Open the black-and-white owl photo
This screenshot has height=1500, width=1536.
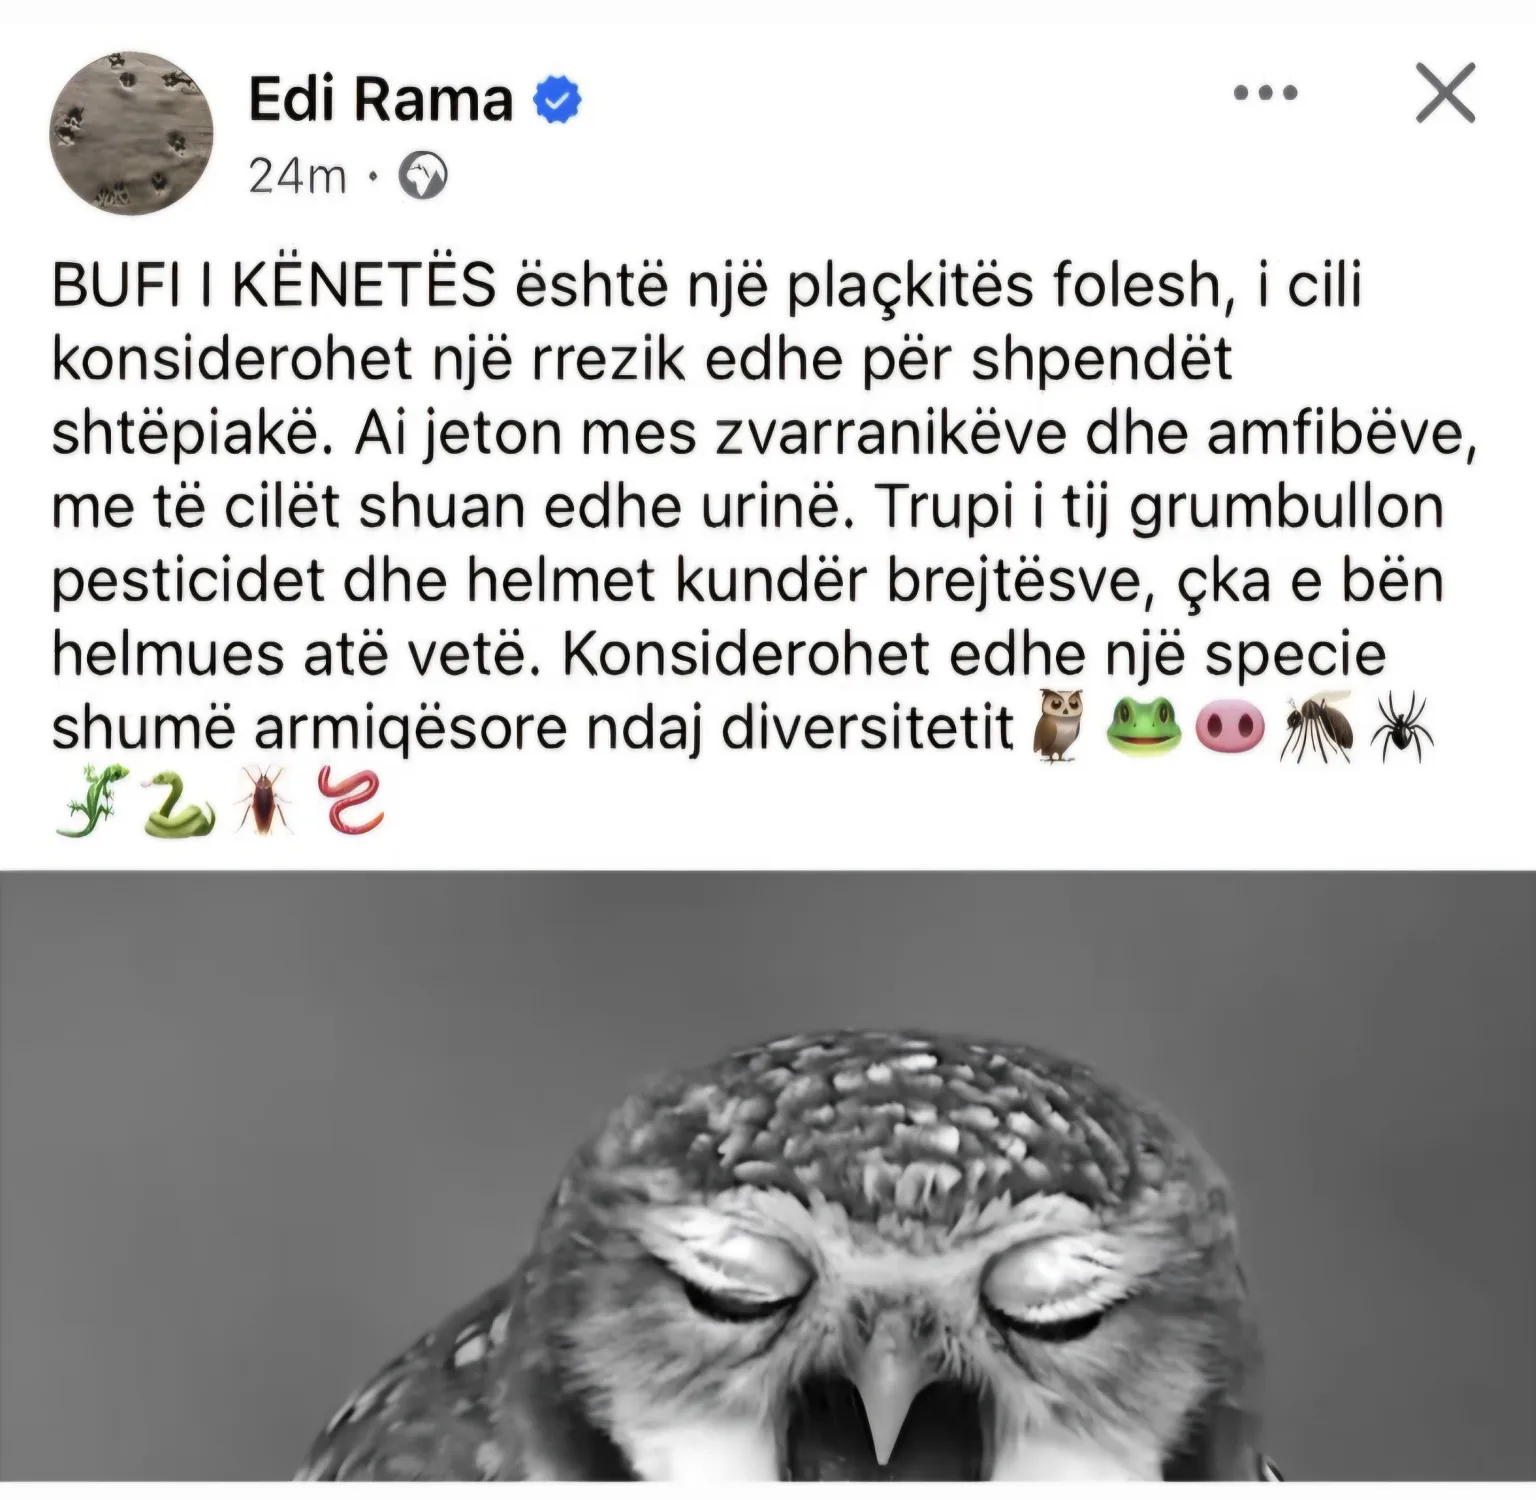pos(768,1176)
